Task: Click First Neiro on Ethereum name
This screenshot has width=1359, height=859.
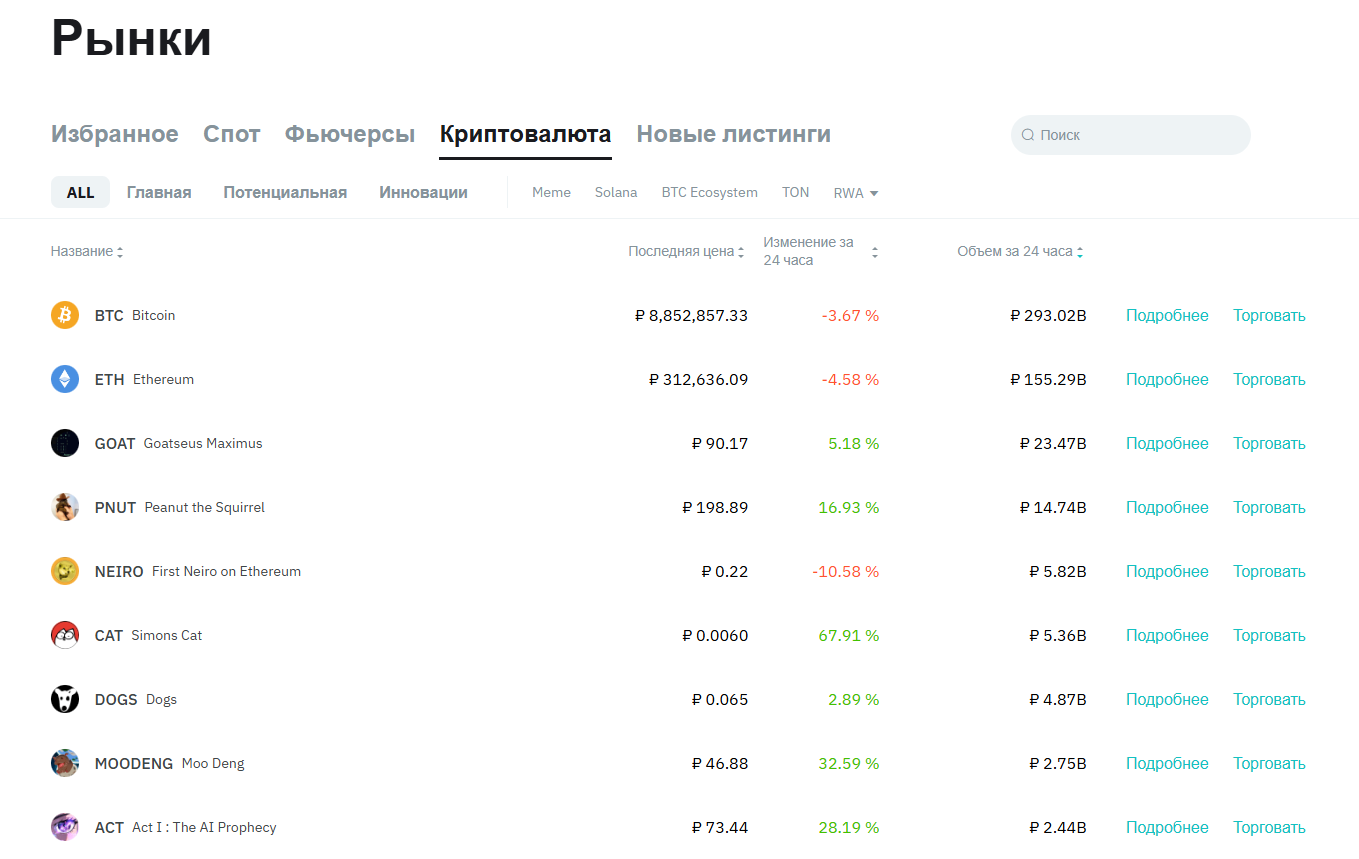Action: tap(226, 571)
